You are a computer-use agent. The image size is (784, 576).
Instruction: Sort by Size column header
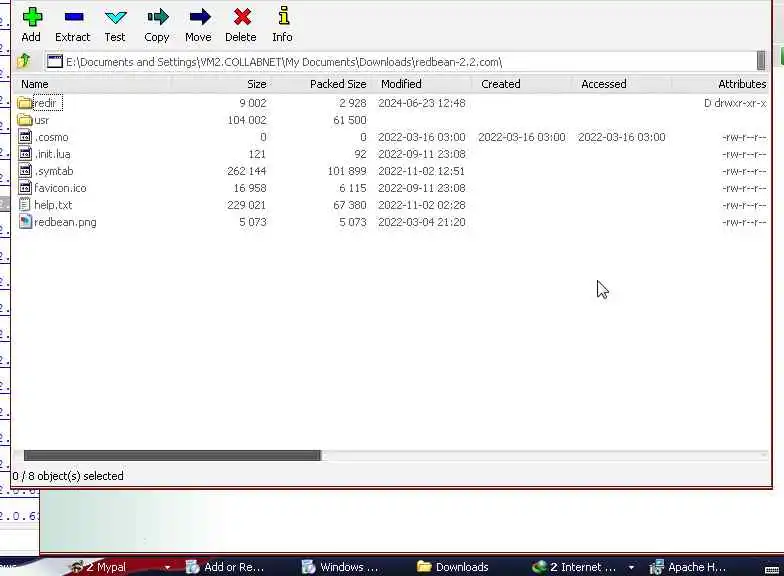click(256, 84)
